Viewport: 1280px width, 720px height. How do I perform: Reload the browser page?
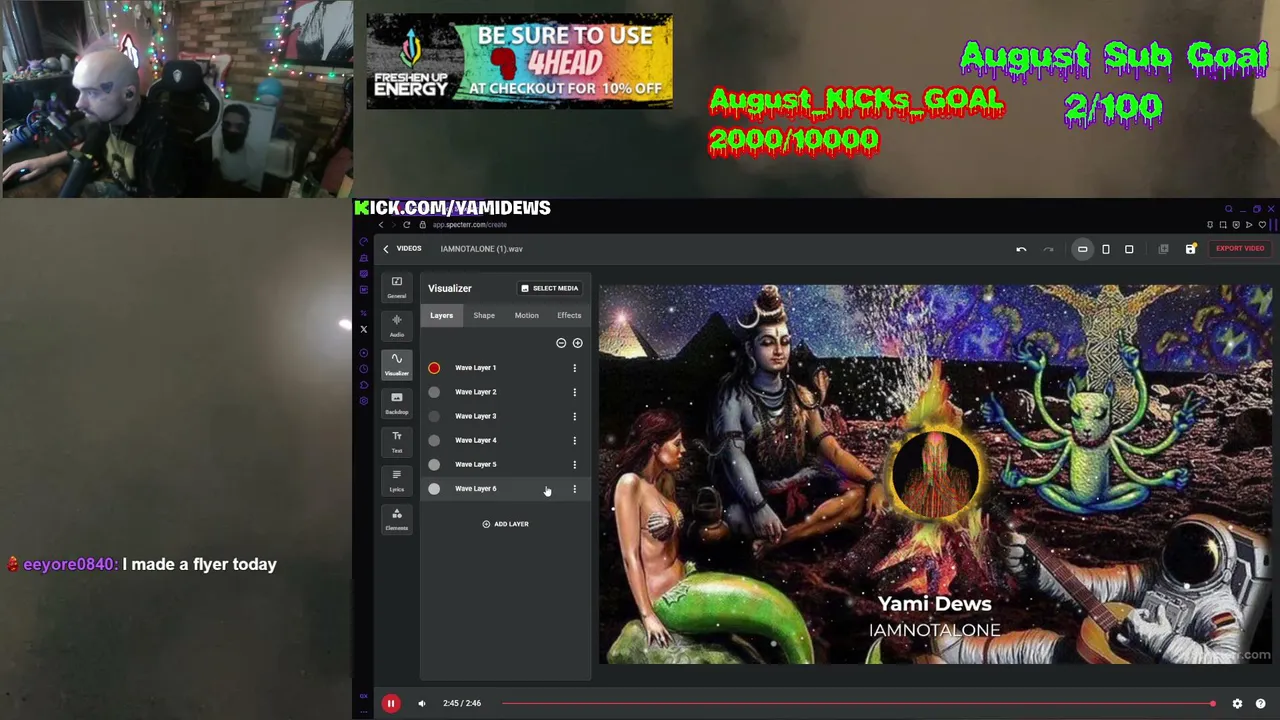(406, 225)
